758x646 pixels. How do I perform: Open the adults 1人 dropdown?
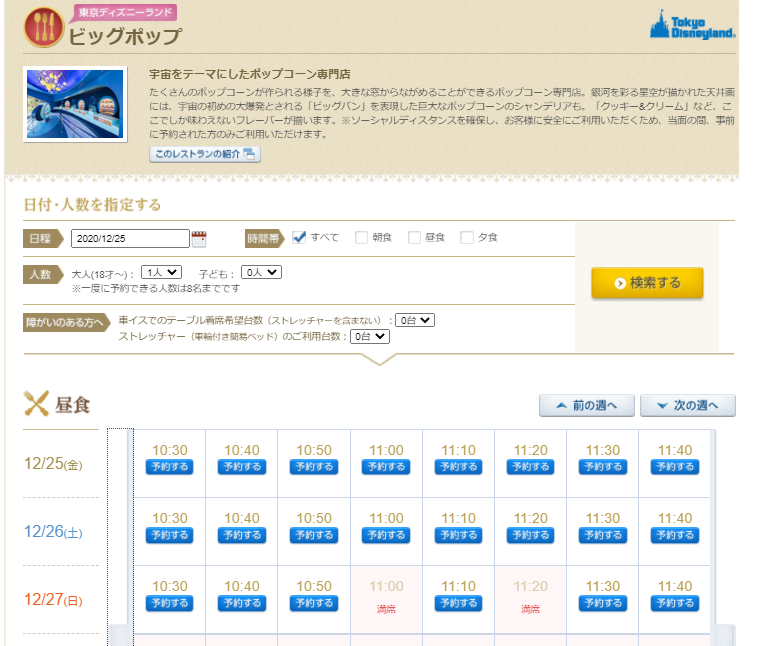point(161,273)
